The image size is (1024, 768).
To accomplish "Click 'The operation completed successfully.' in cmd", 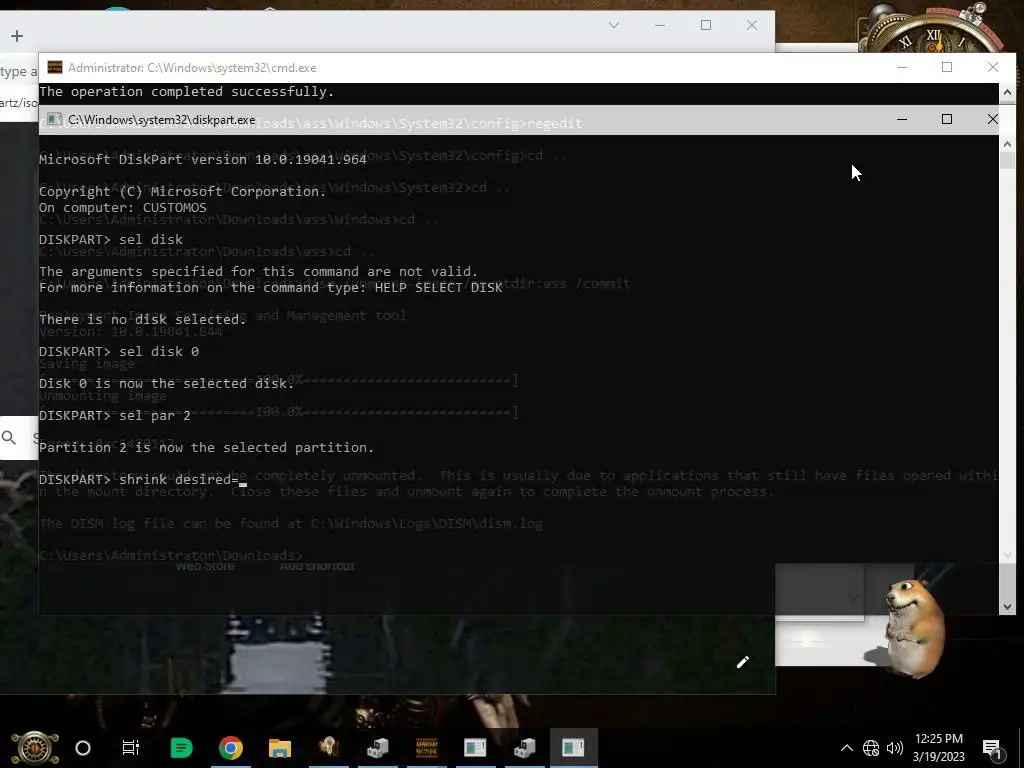I will click(187, 91).
